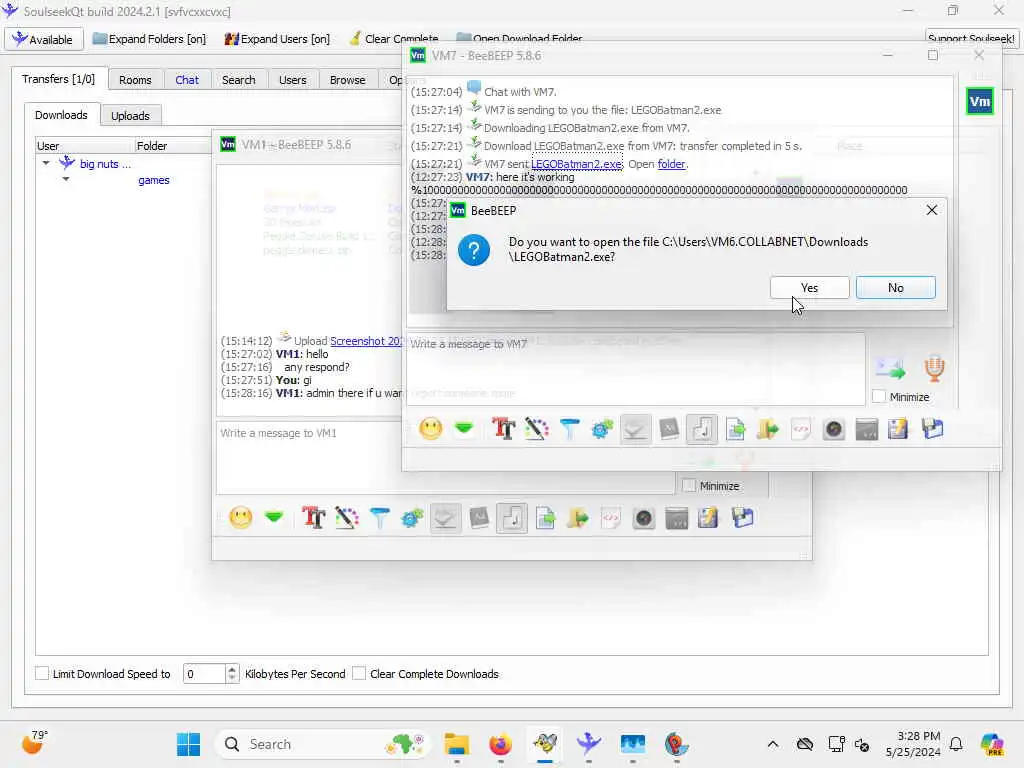Click the screenshot camera icon in VM7 toolbar

pos(834,429)
